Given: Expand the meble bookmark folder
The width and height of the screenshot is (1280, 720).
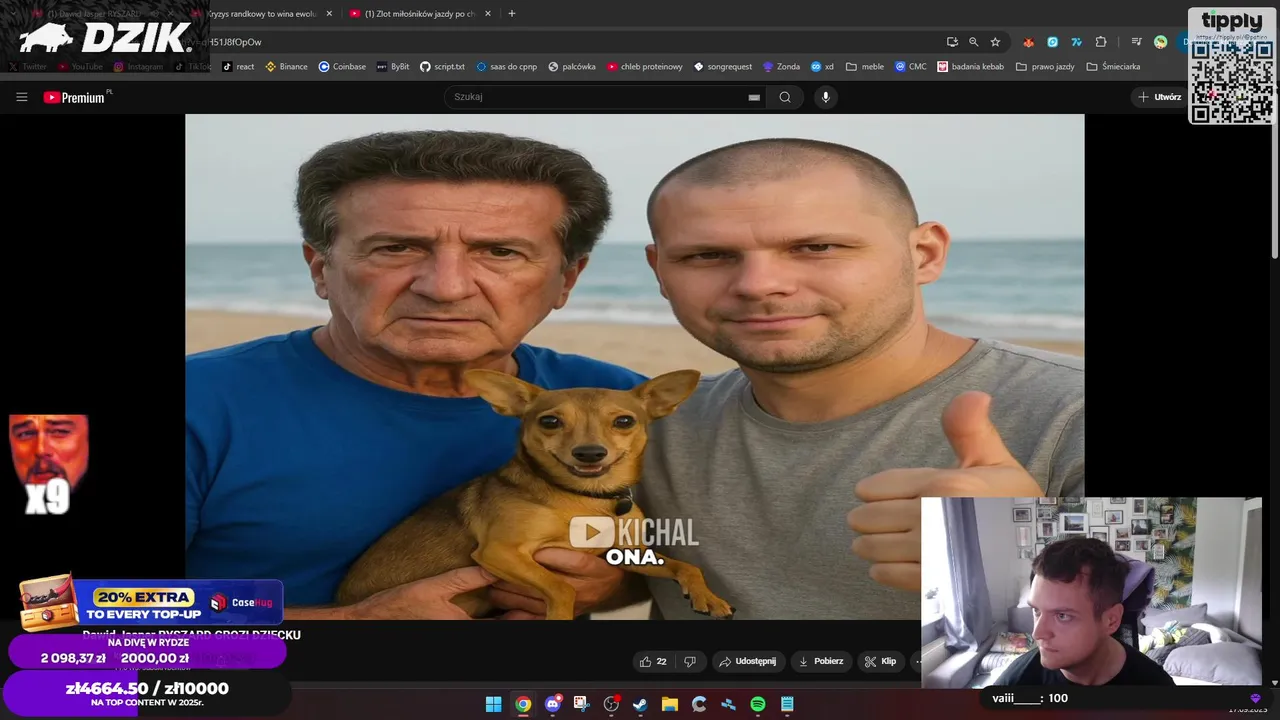Looking at the screenshot, I should (x=865, y=67).
